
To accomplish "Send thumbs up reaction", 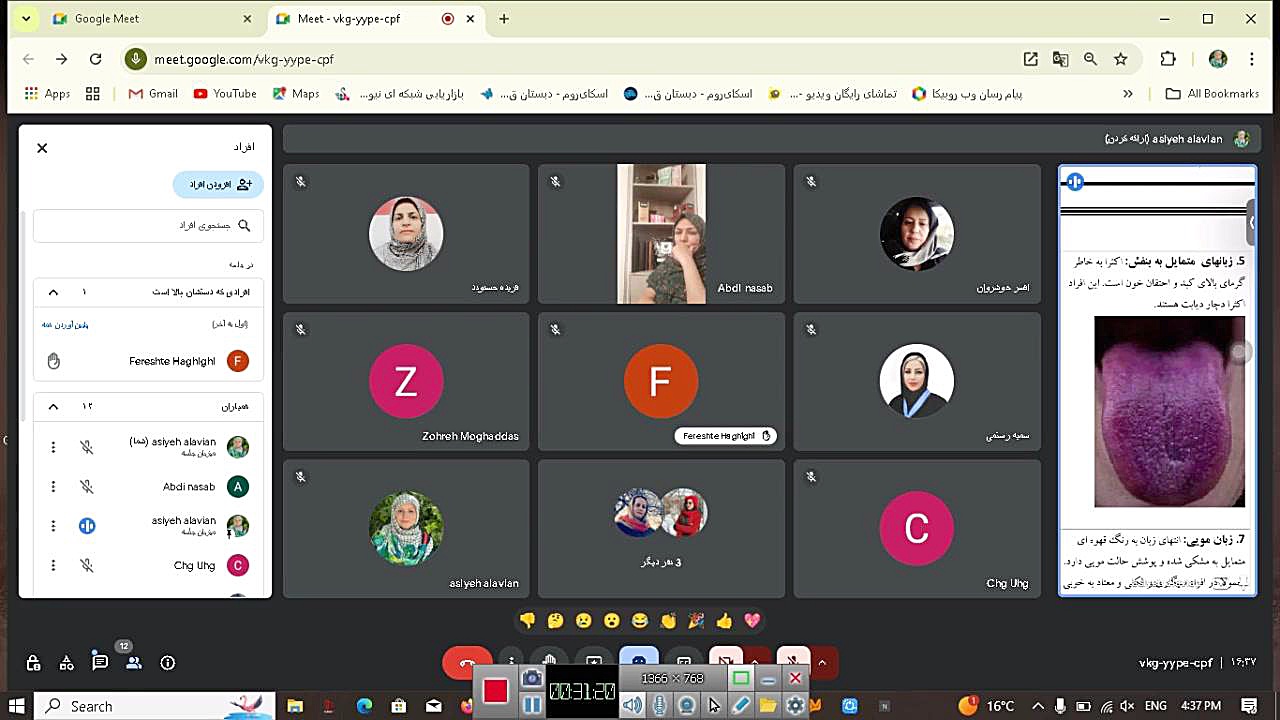I will point(724,621).
